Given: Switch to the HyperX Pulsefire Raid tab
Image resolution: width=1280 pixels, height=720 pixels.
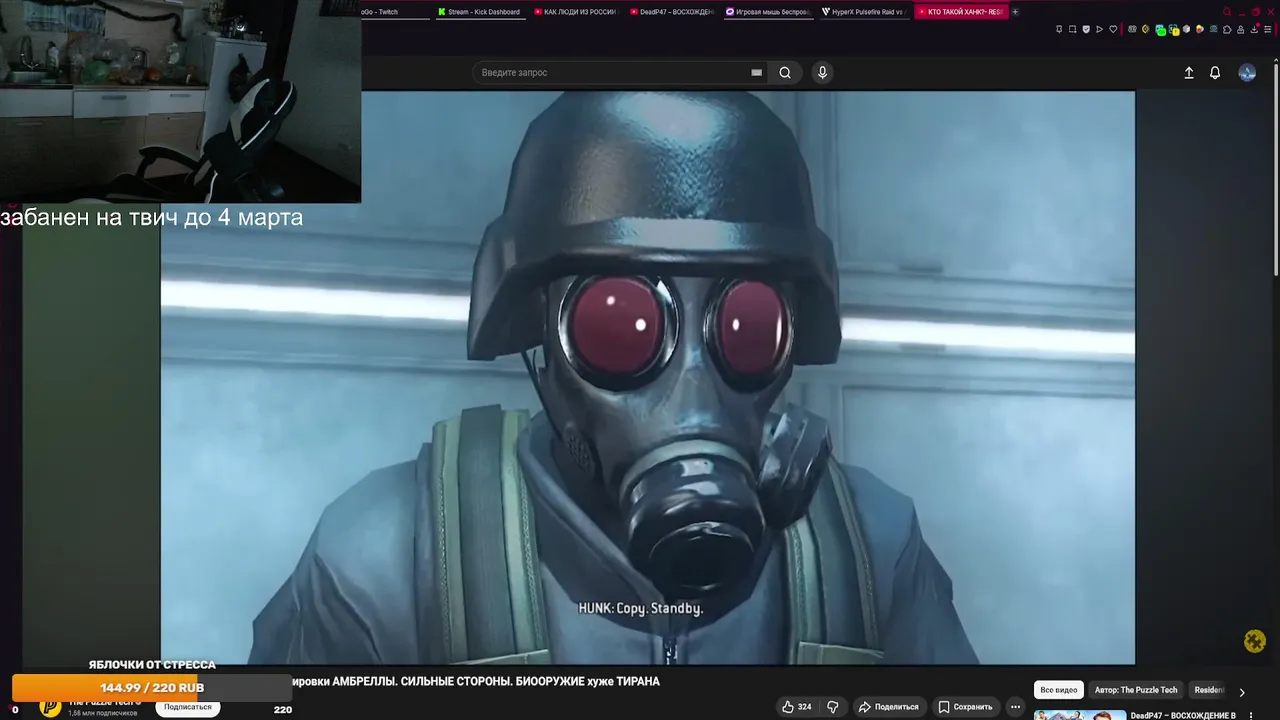Looking at the screenshot, I should click(864, 12).
